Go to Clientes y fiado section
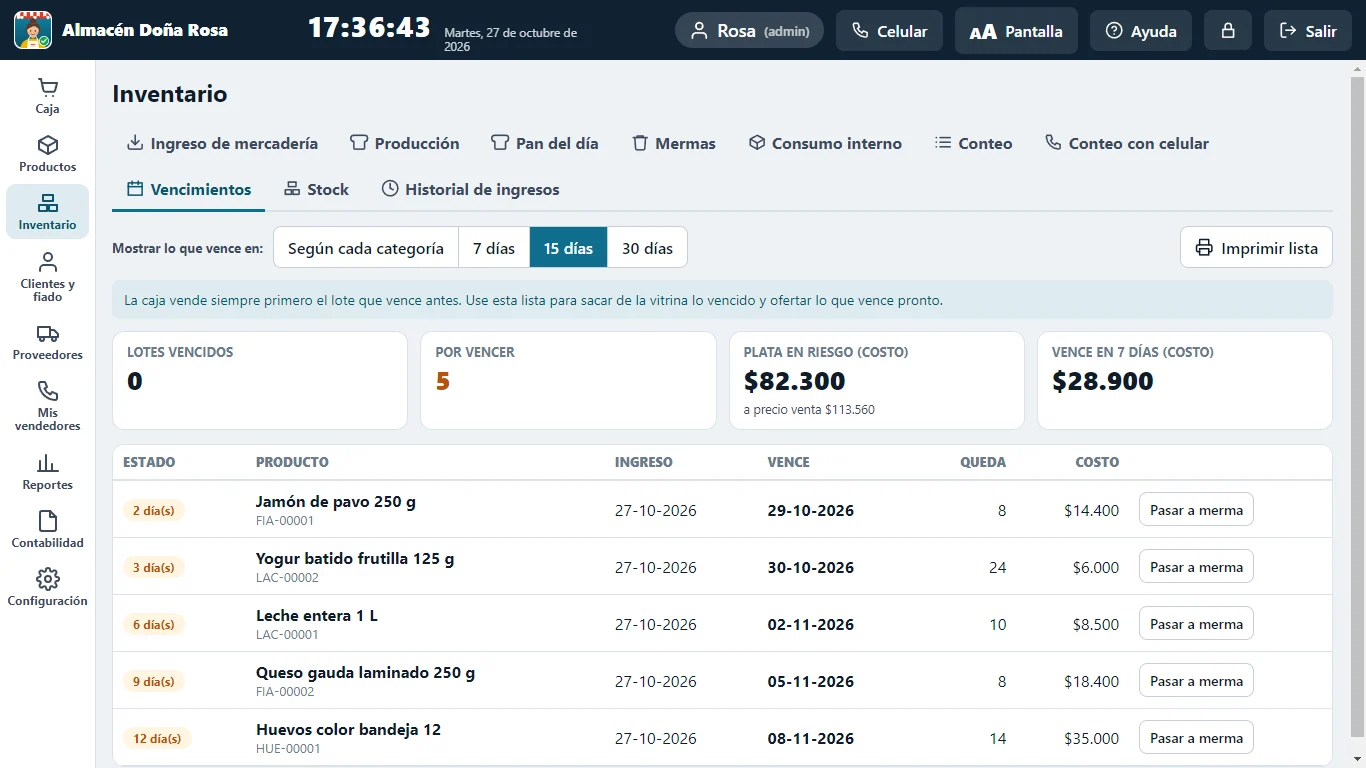Image resolution: width=1366 pixels, height=768 pixels. pyautogui.click(x=47, y=276)
